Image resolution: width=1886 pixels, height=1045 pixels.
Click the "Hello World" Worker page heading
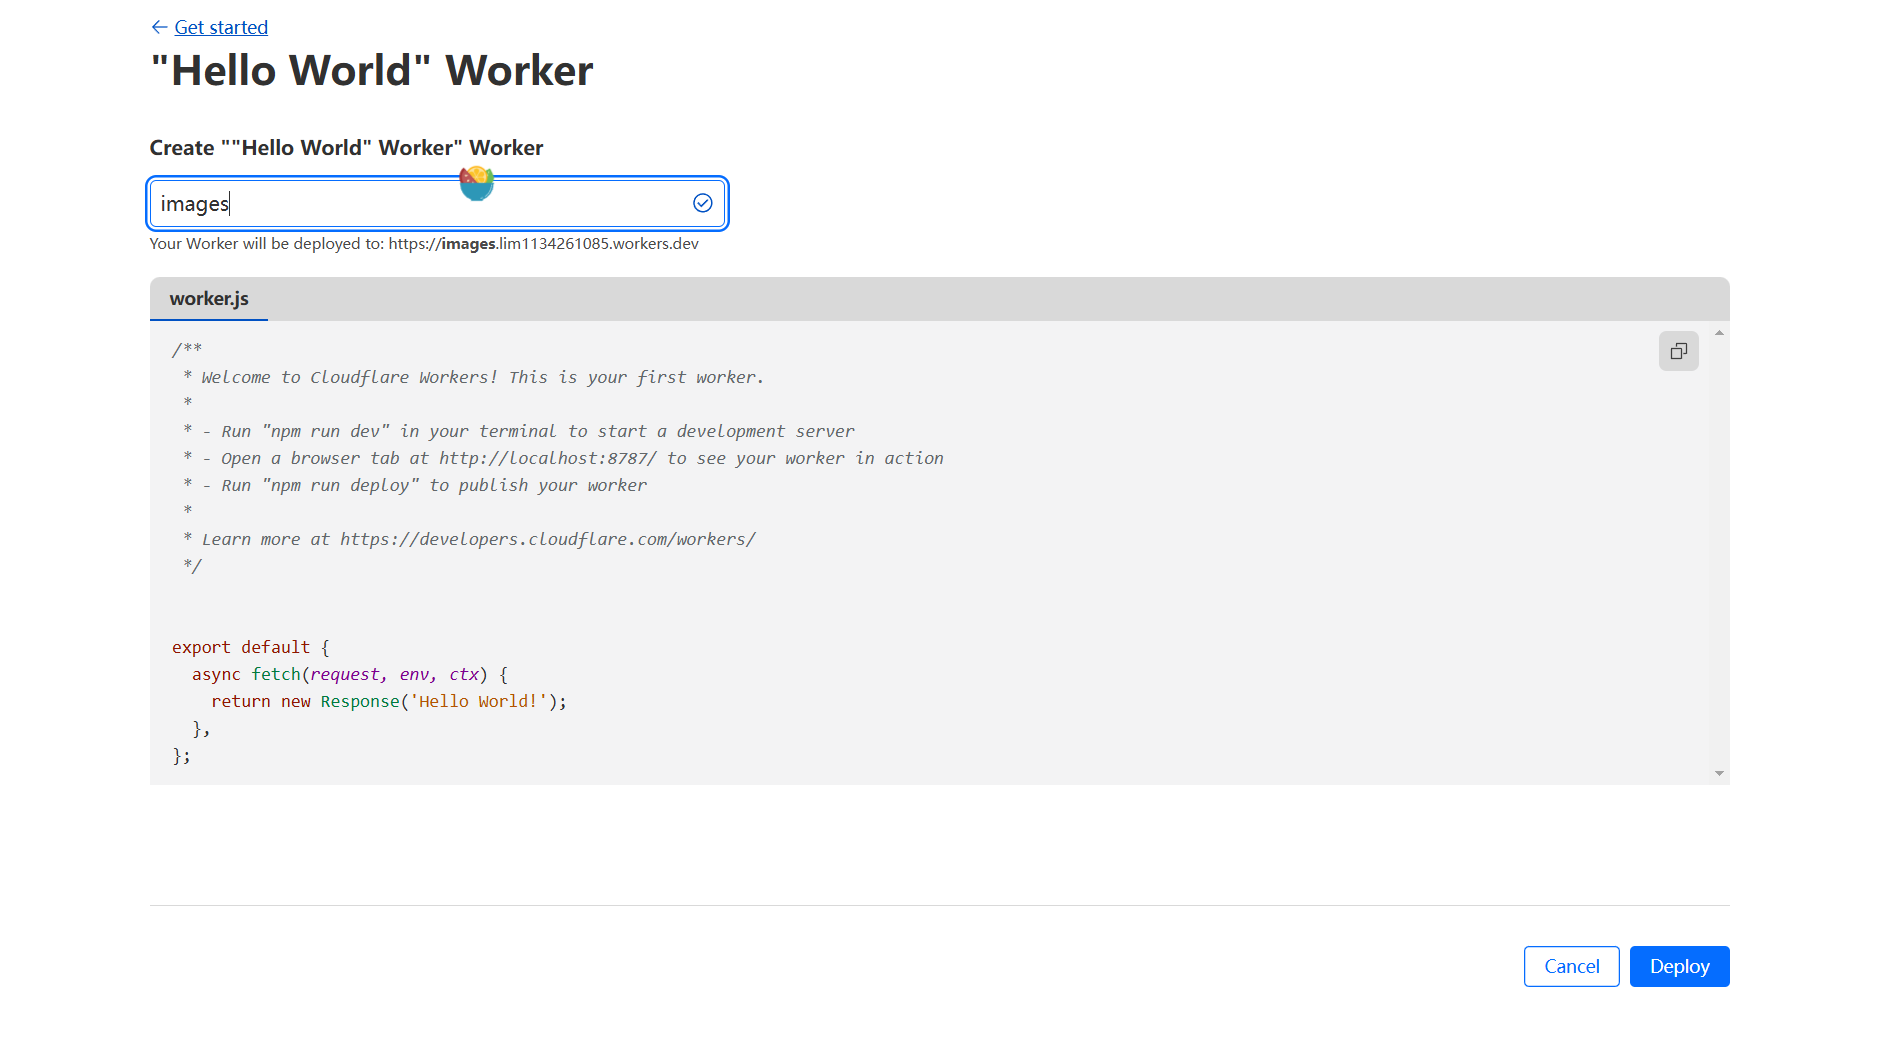[x=372, y=71]
